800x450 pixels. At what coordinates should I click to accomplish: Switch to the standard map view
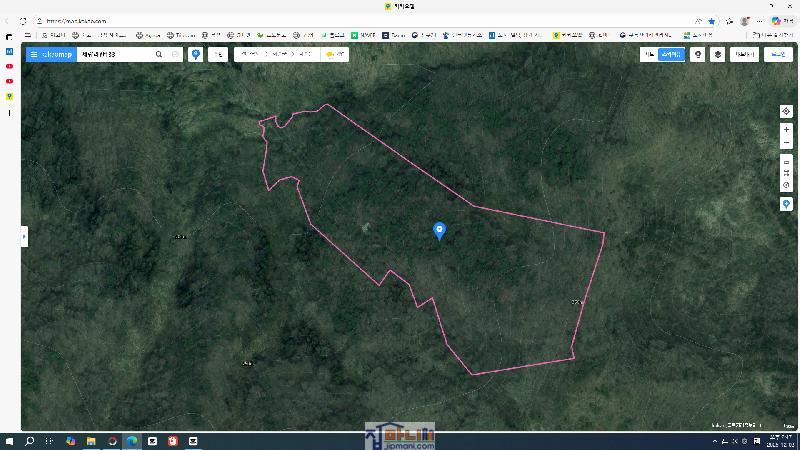[649, 55]
